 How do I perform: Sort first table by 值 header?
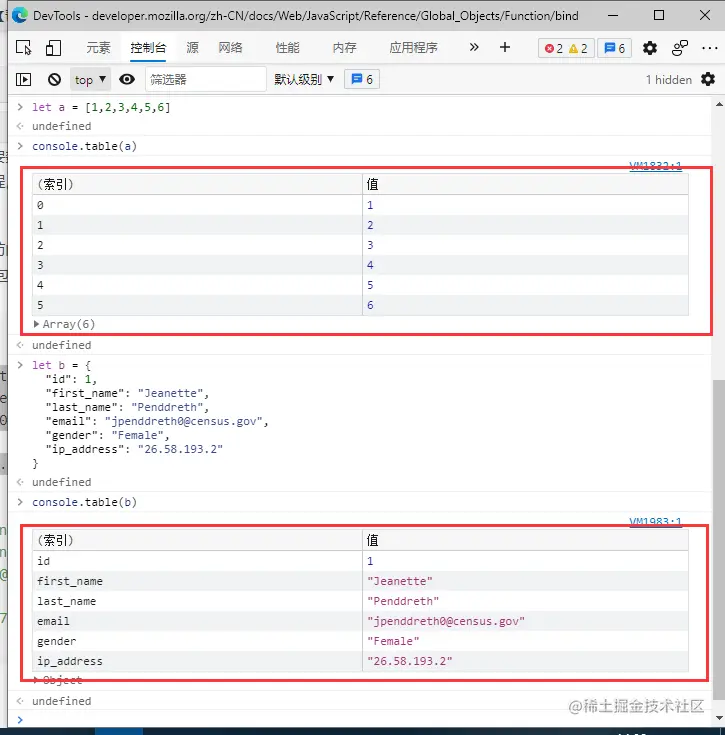coord(525,184)
